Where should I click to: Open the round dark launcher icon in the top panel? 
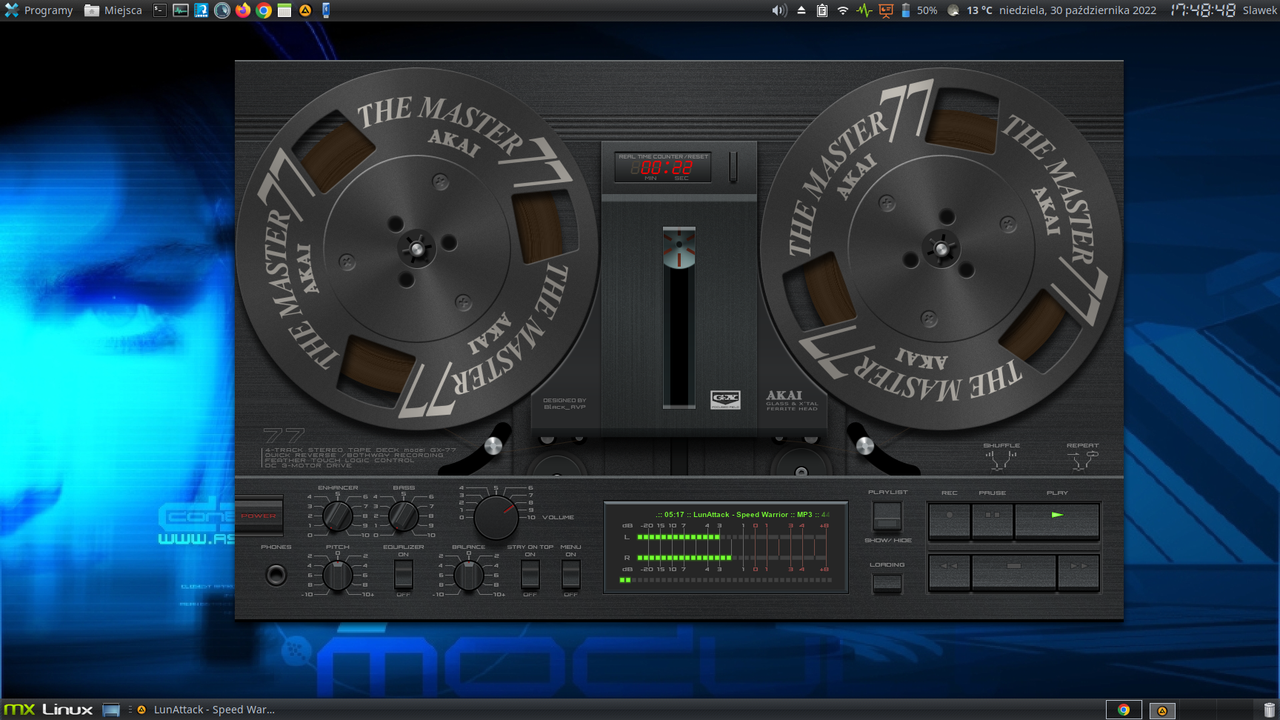pos(222,10)
